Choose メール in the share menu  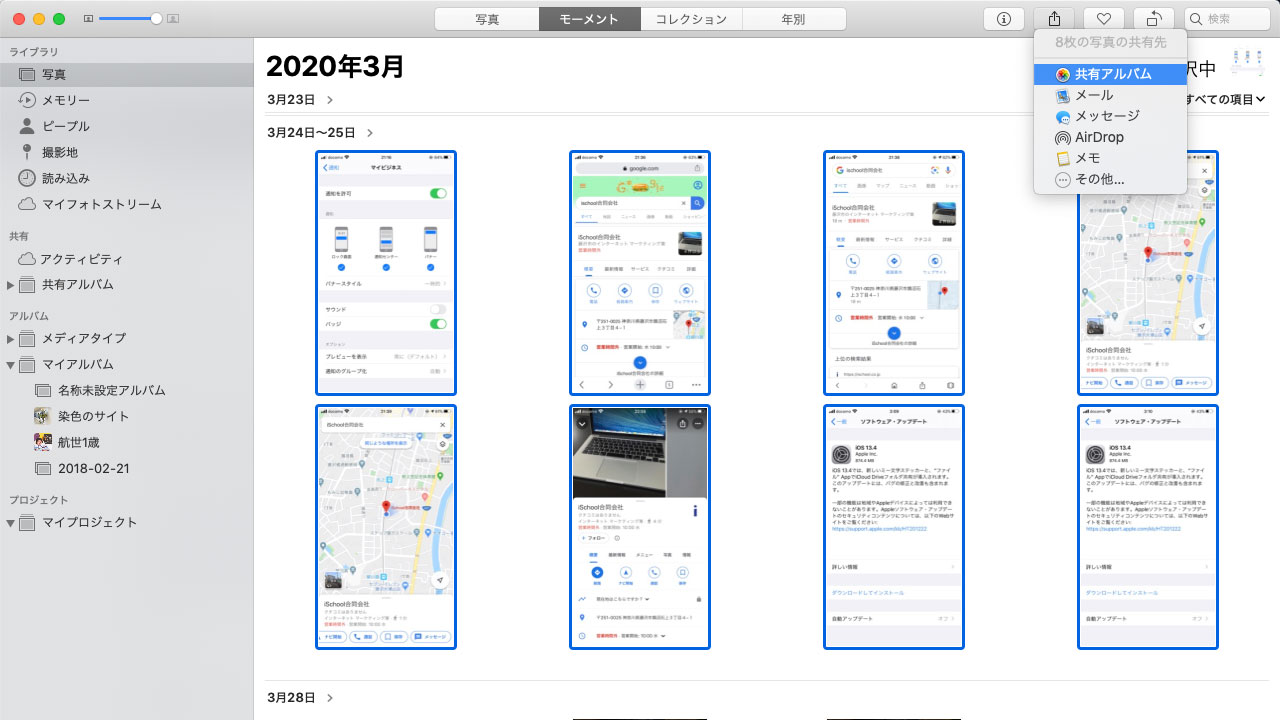click(x=1093, y=95)
